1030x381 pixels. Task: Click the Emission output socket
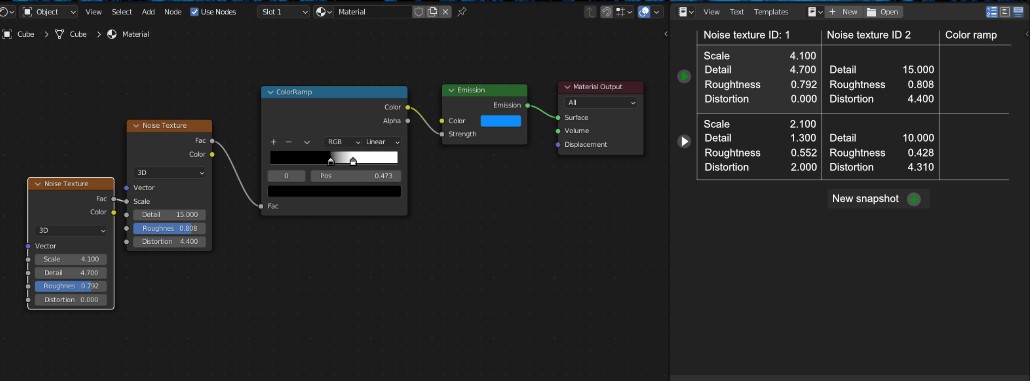click(527, 105)
